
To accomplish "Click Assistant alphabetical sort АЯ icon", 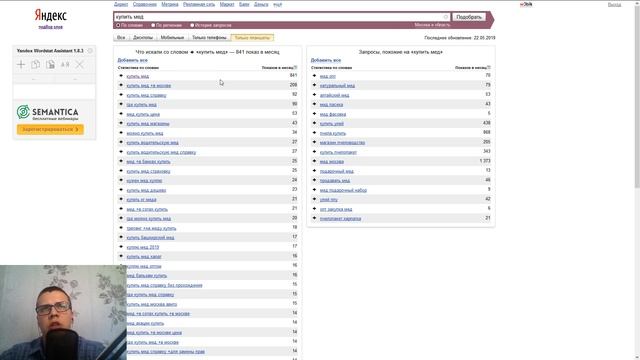I will 65,64.
